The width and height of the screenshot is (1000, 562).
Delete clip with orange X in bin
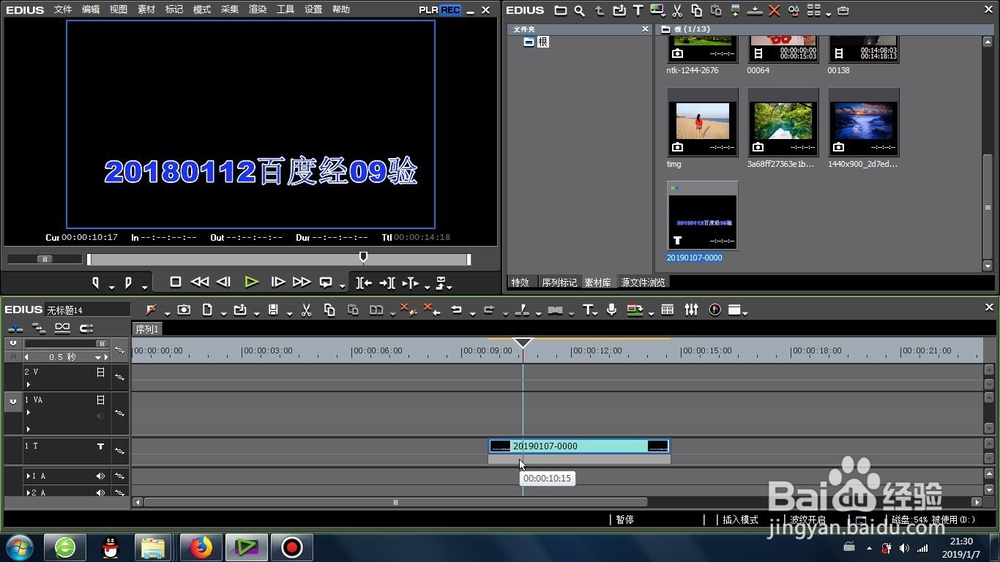coord(774,10)
